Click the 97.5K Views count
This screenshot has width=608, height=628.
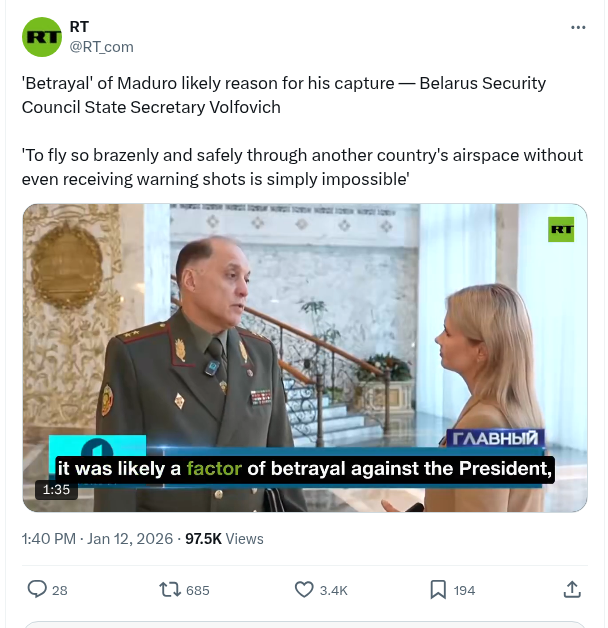(x=224, y=538)
